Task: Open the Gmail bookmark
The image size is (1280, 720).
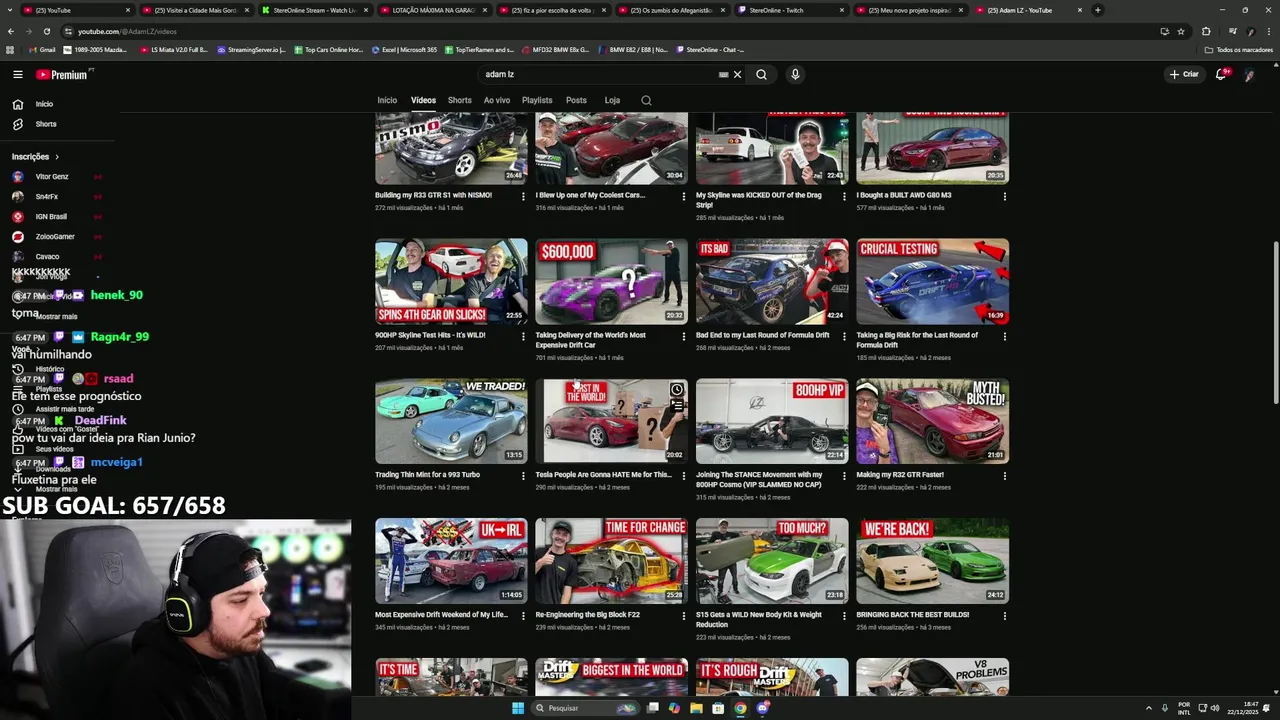Action: tap(42, 49)
